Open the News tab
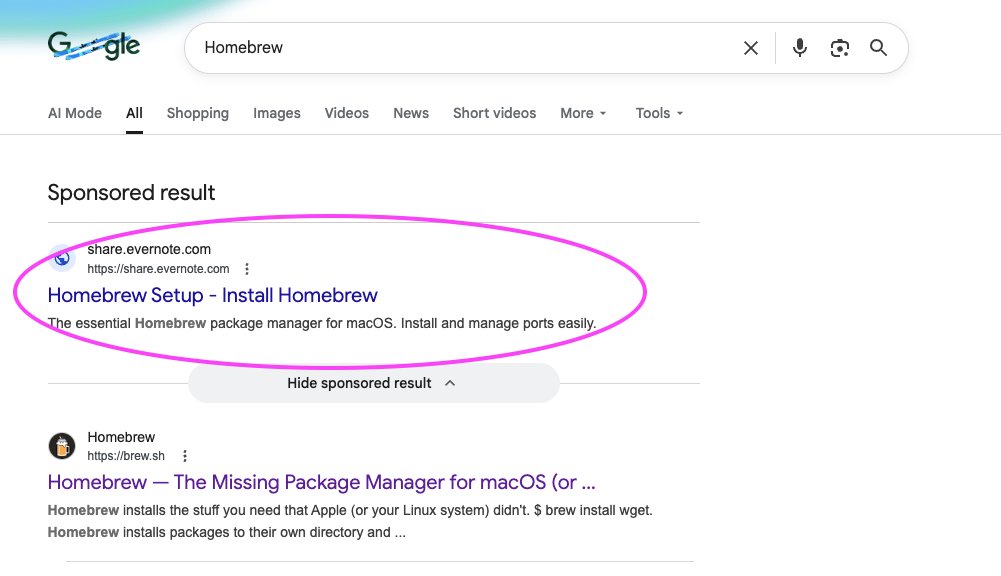The width and height of the screenshot is (1001, 576). (411, 113)
